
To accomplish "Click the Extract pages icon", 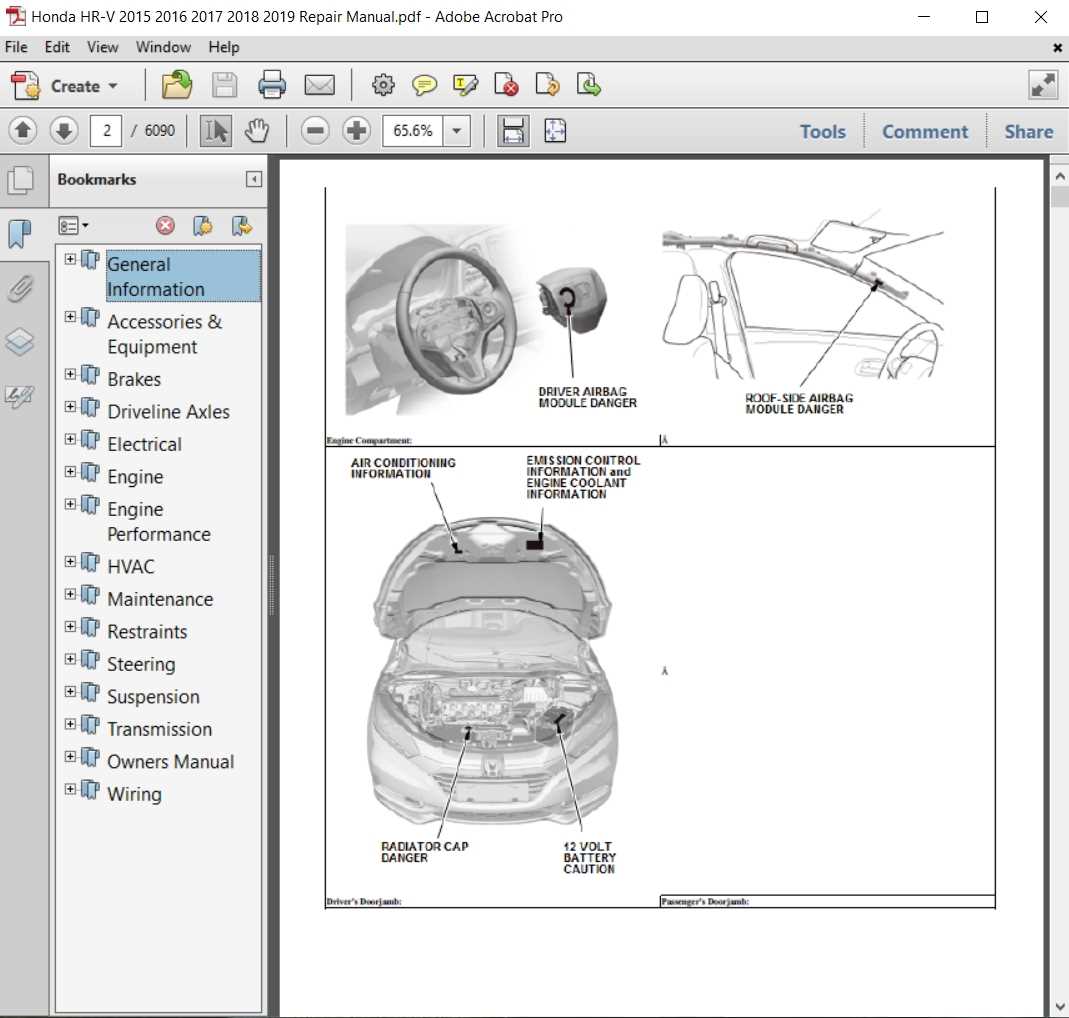I will [588, 86].
